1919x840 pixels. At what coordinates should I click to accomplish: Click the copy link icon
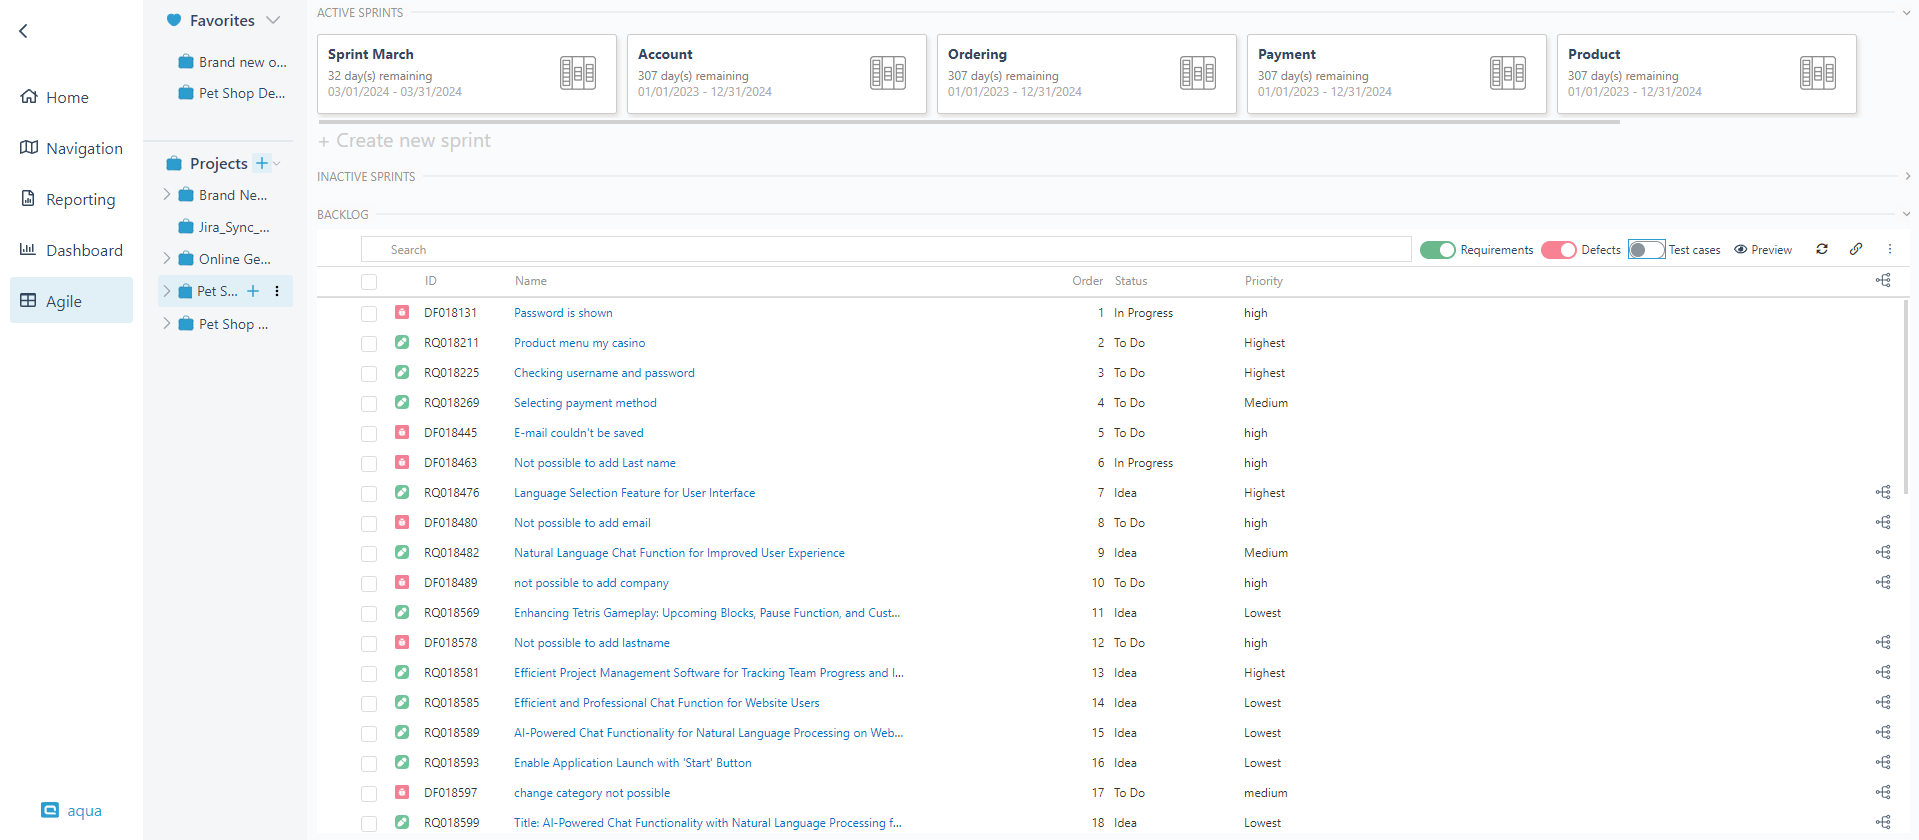[1856, 249]
